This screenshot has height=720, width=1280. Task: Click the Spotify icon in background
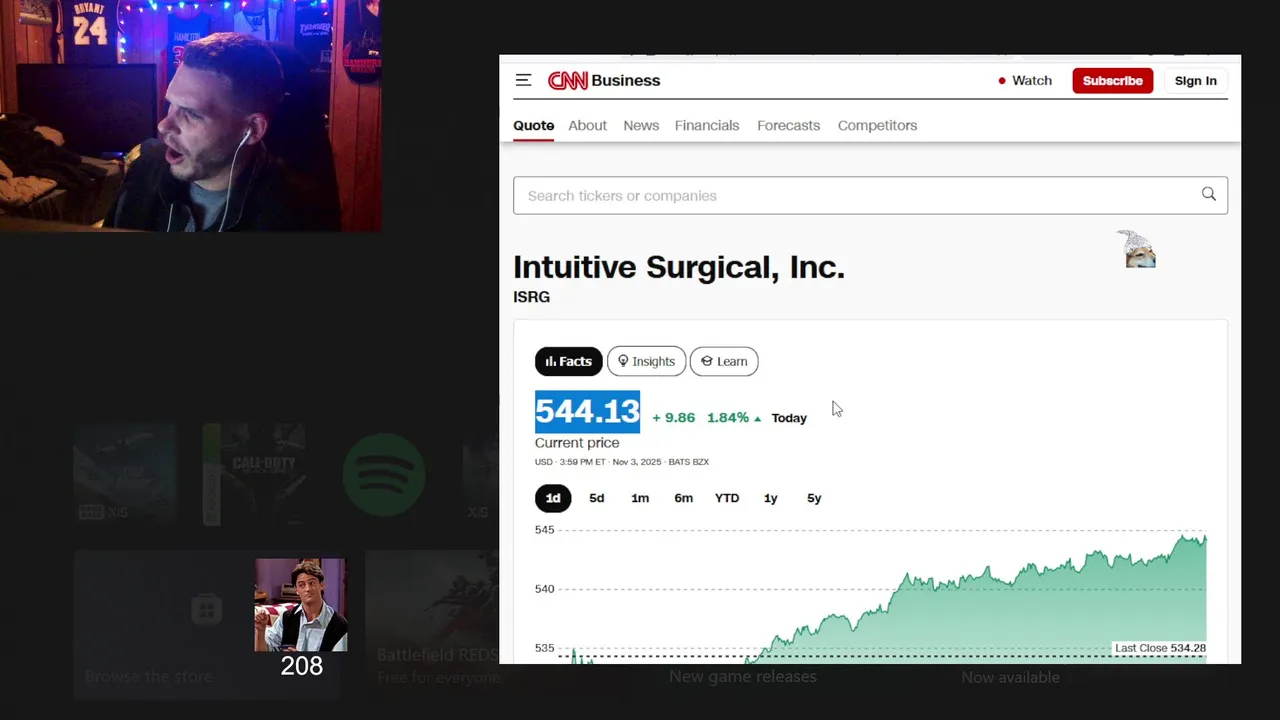pyautogui.click(x=384, y=475)
